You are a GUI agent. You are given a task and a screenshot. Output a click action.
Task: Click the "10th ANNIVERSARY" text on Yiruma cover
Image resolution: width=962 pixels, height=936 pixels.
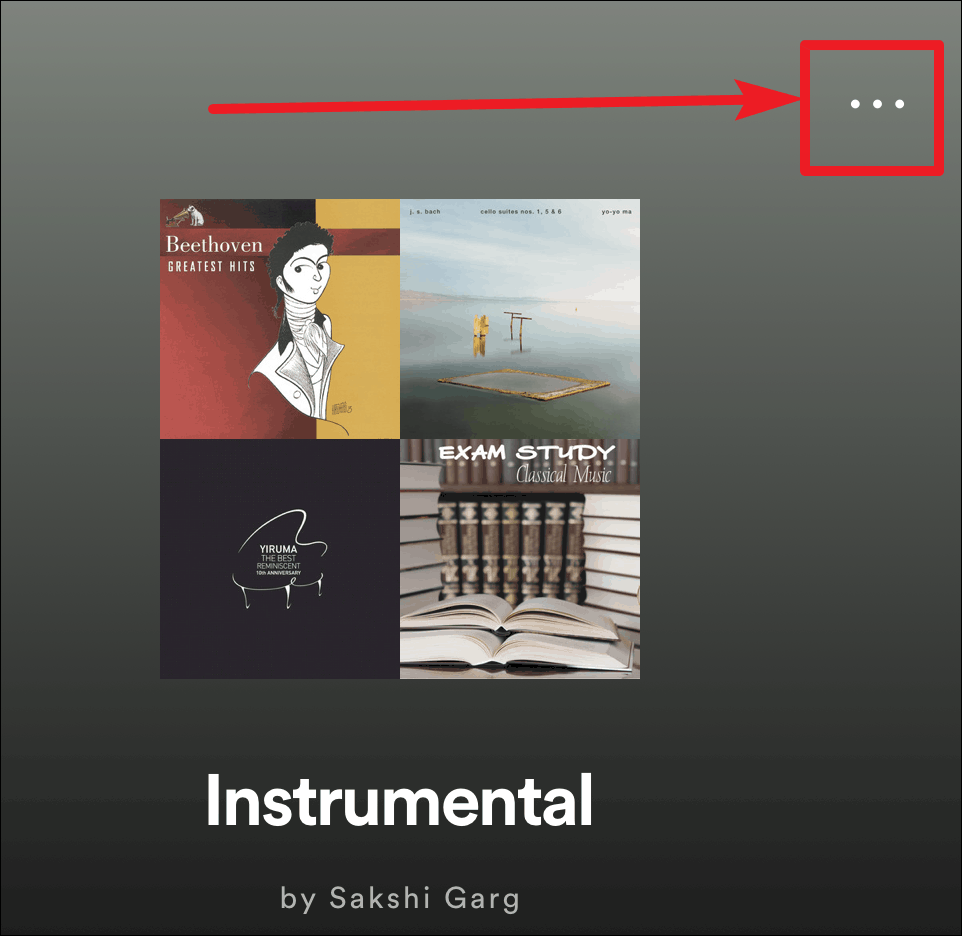(279, 573)
